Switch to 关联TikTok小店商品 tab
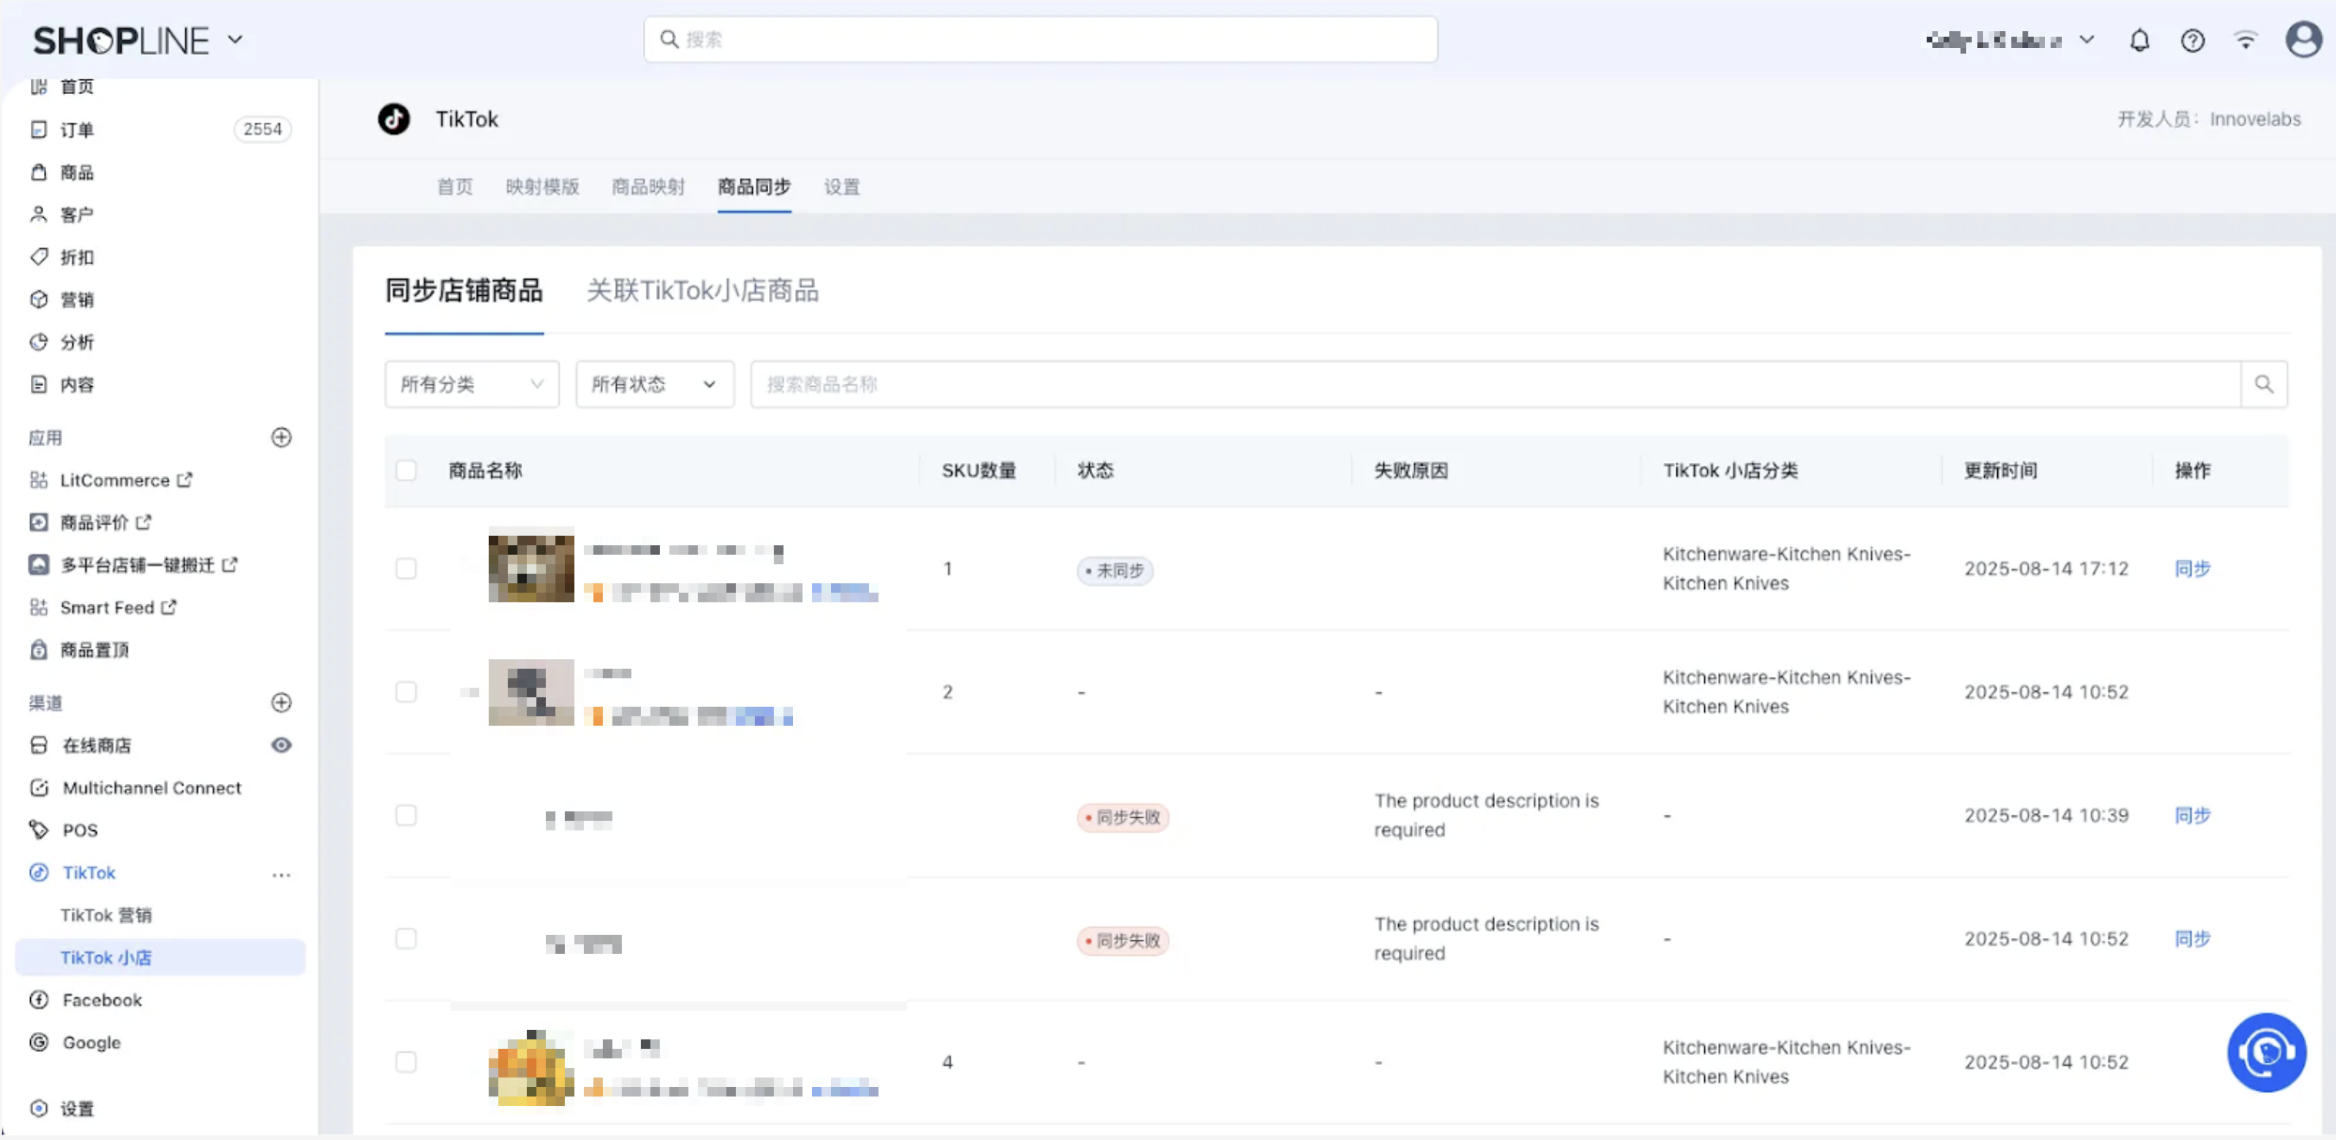 coord(702,291)
